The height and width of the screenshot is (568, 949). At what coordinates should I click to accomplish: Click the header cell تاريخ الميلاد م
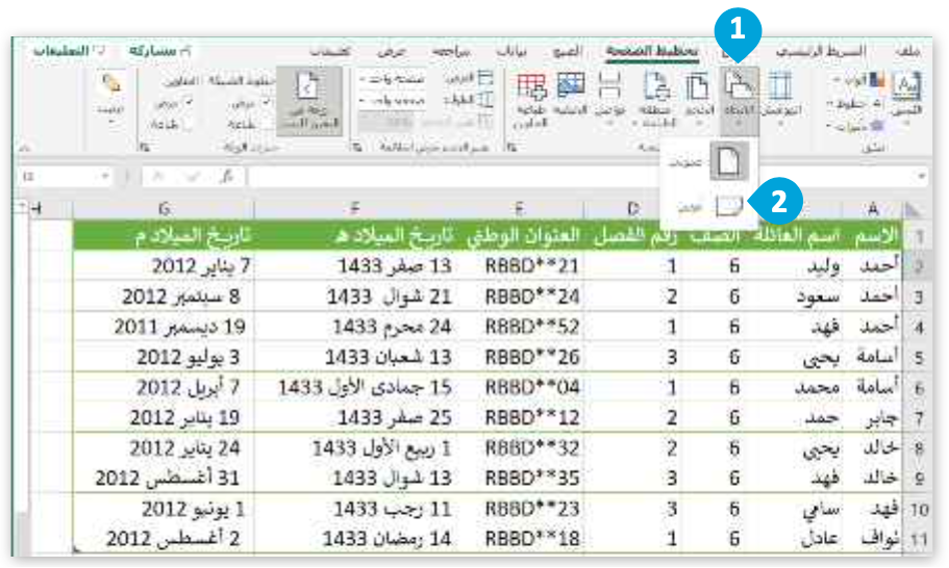[x=163, y=236]
